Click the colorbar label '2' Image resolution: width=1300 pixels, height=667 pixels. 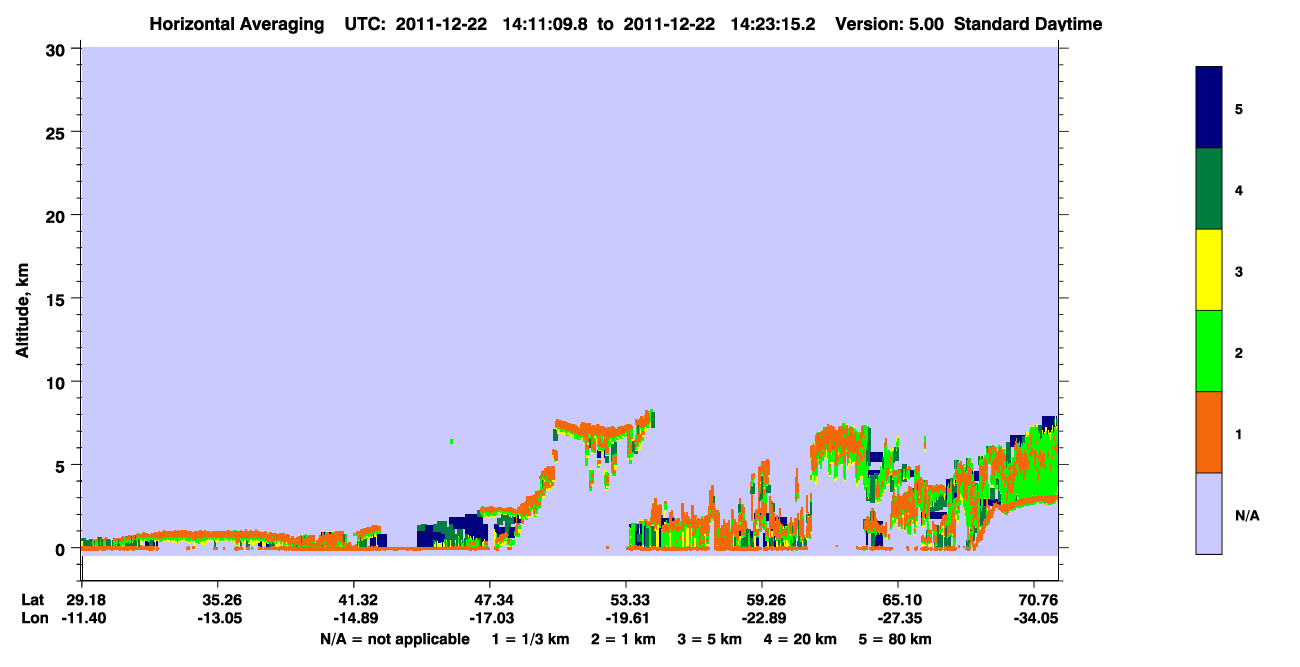pos(1239,353)
